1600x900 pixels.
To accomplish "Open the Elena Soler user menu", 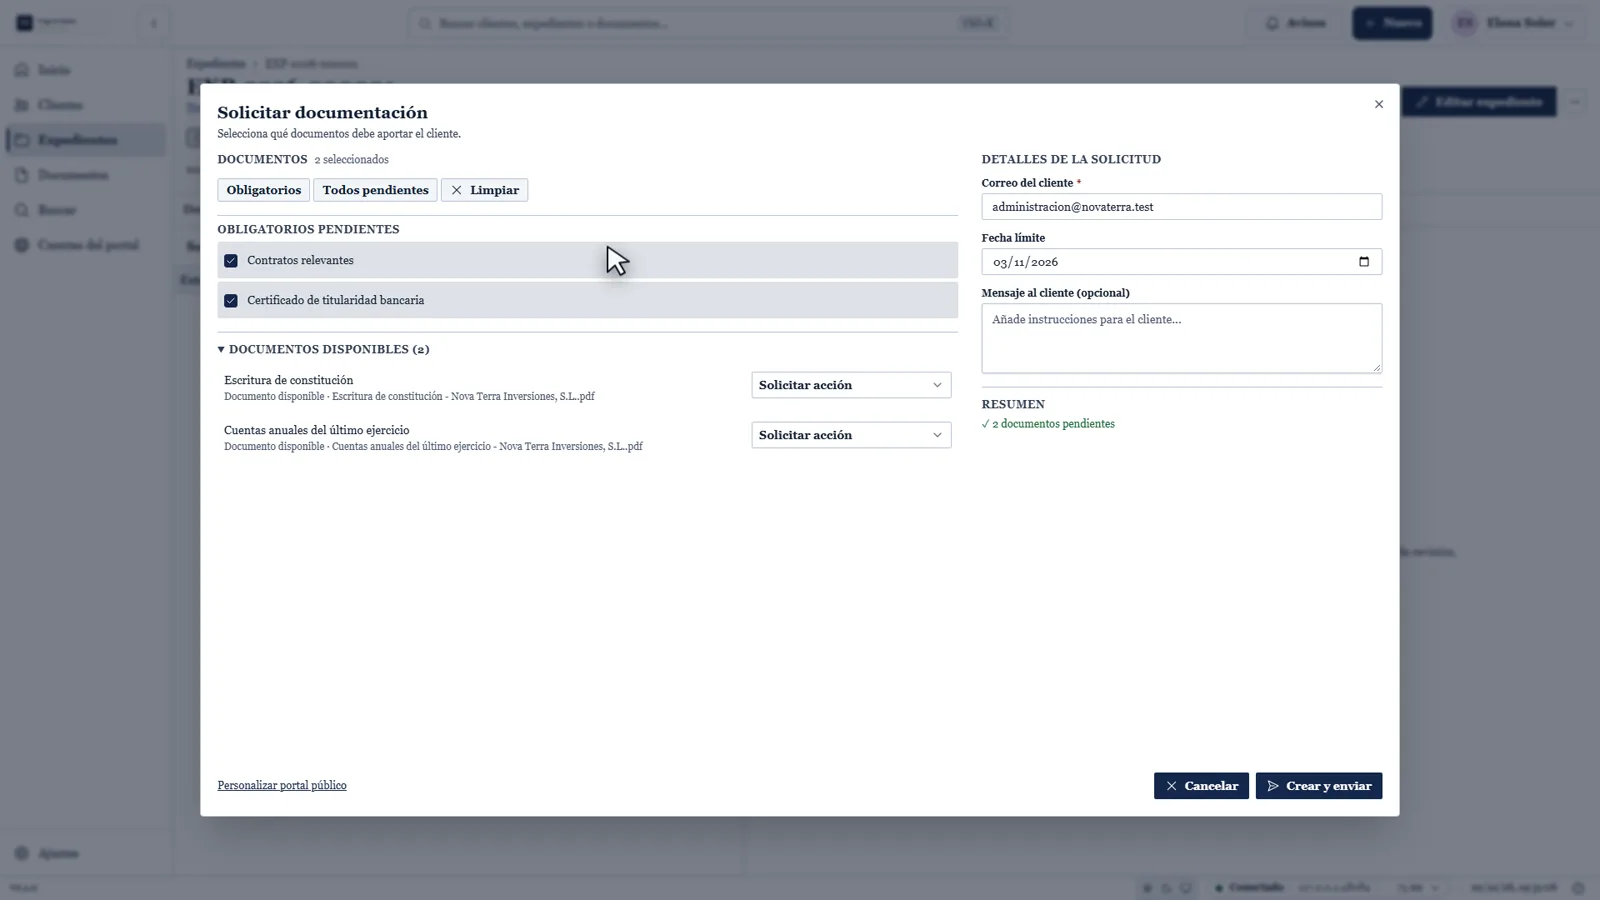I will tap(1515, 23).
